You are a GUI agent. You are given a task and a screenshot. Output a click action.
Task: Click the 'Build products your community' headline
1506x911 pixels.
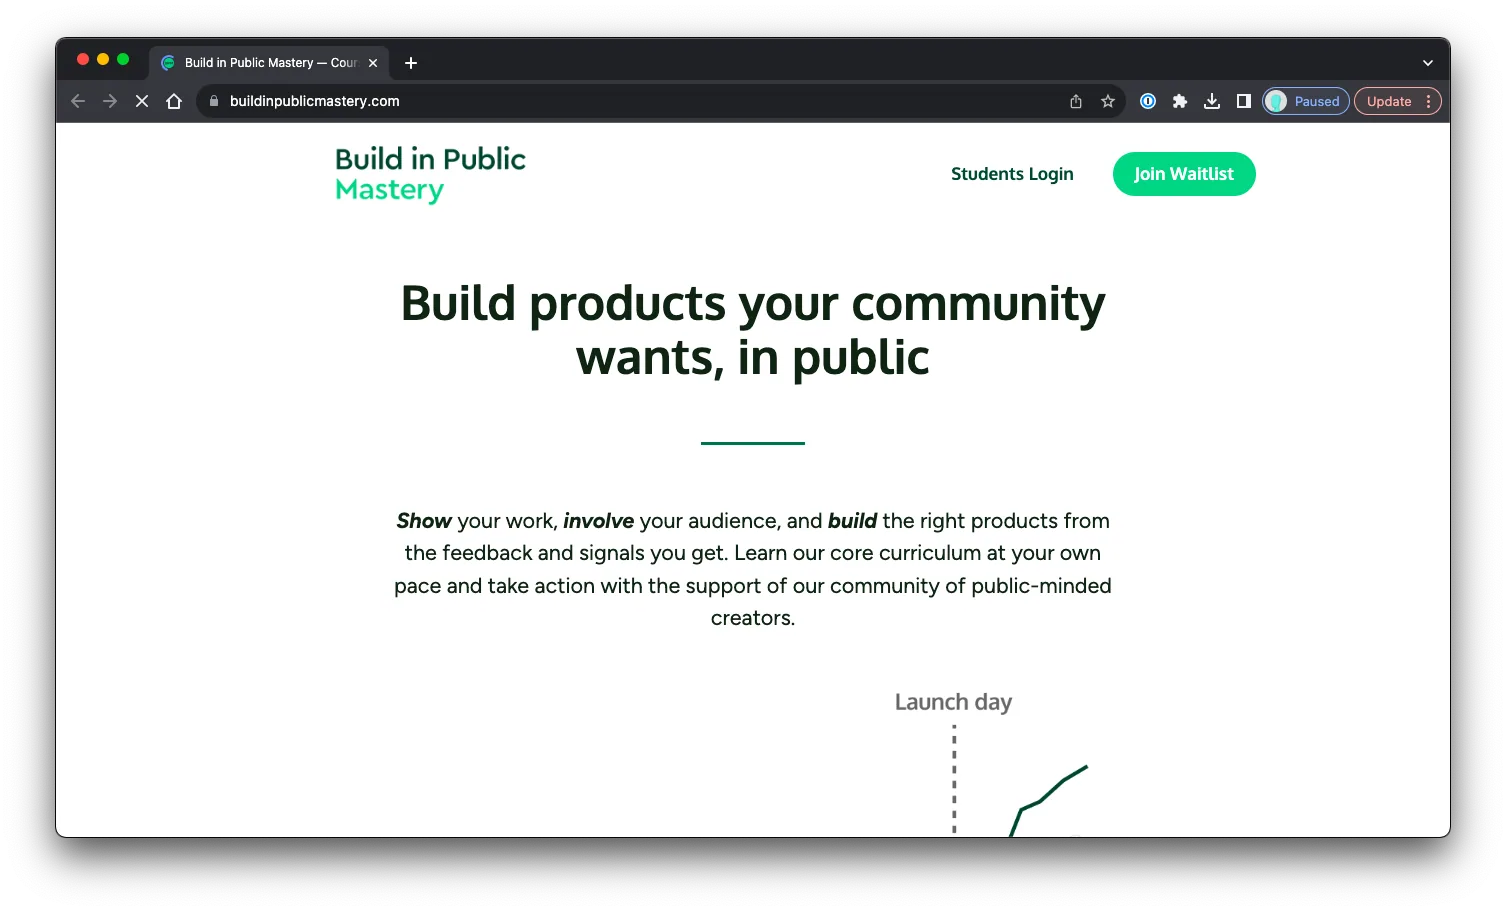pos(753,303)
